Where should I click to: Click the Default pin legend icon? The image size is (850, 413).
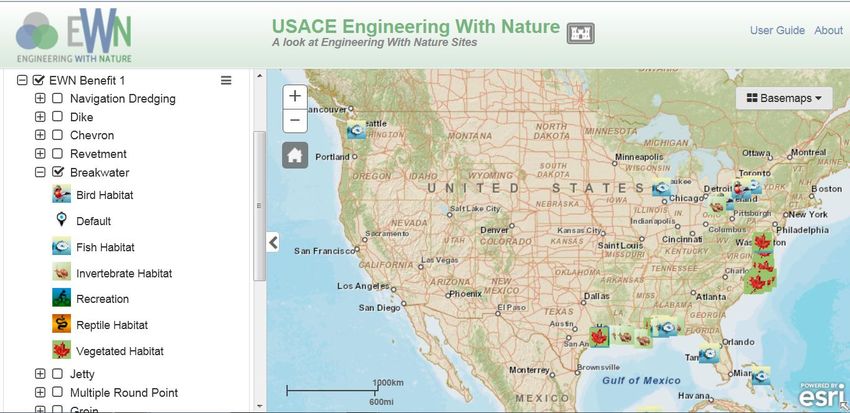pos(62,220)
